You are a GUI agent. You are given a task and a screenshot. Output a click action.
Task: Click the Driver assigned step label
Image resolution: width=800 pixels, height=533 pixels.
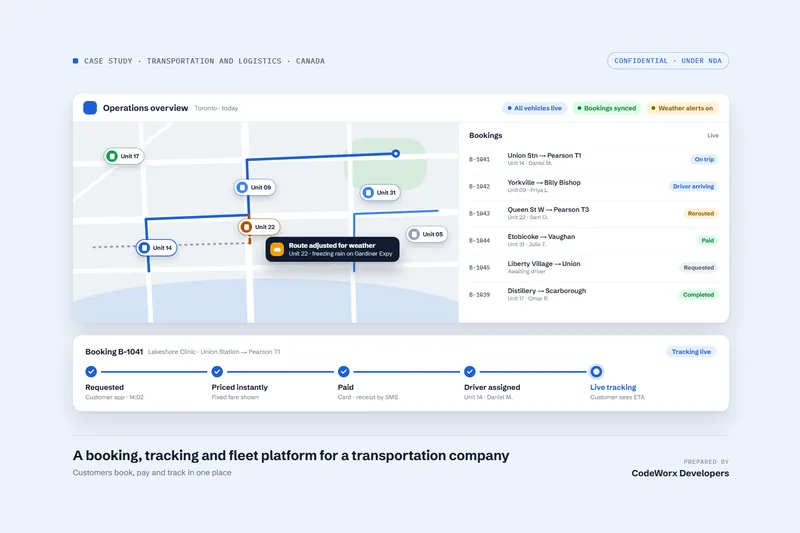pyautogui.click(x=492, y=388)
